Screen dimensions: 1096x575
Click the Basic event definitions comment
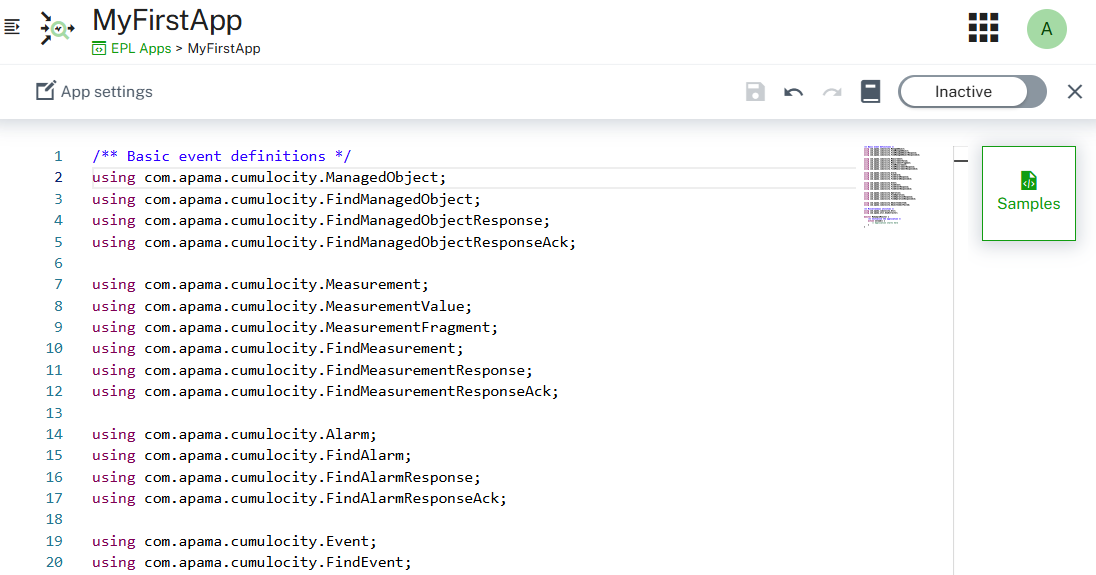tap(221, 156)
